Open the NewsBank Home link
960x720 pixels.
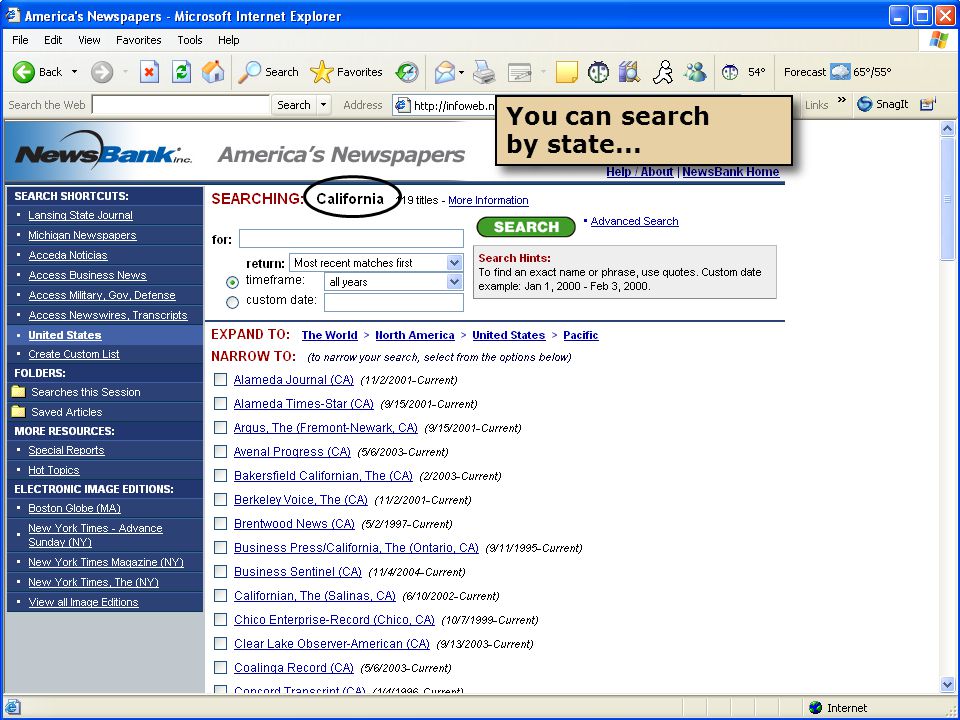(x=730, y=172)
